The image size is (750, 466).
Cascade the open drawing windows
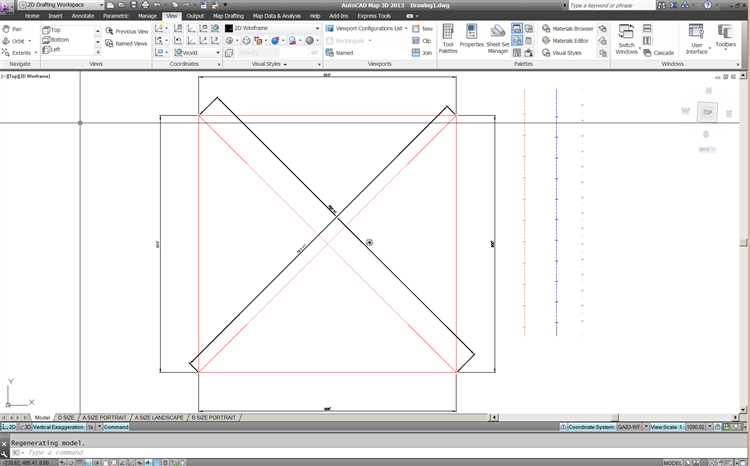pos(659,53)
